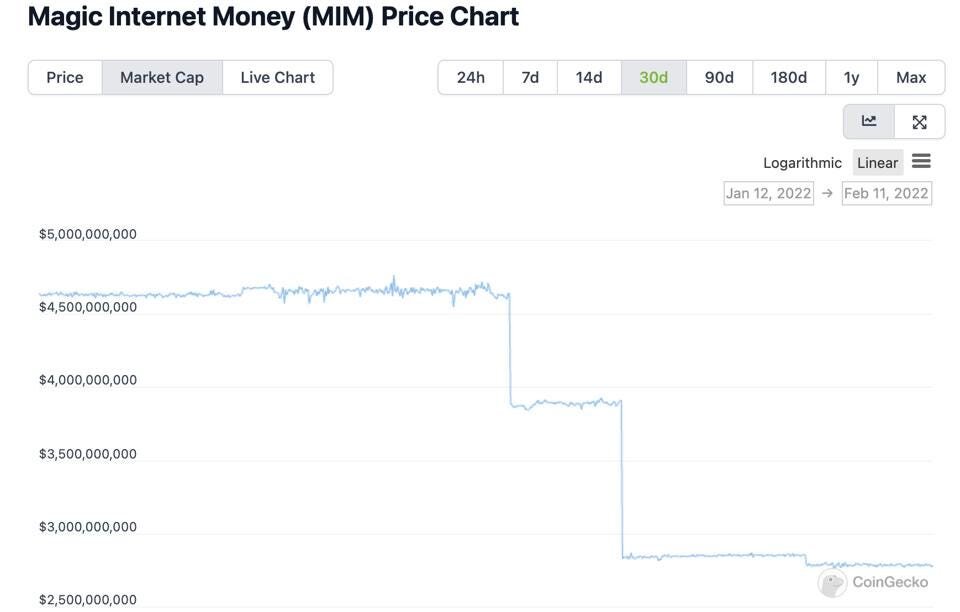Switch chart scale to Logarithmic

(802, 163)
